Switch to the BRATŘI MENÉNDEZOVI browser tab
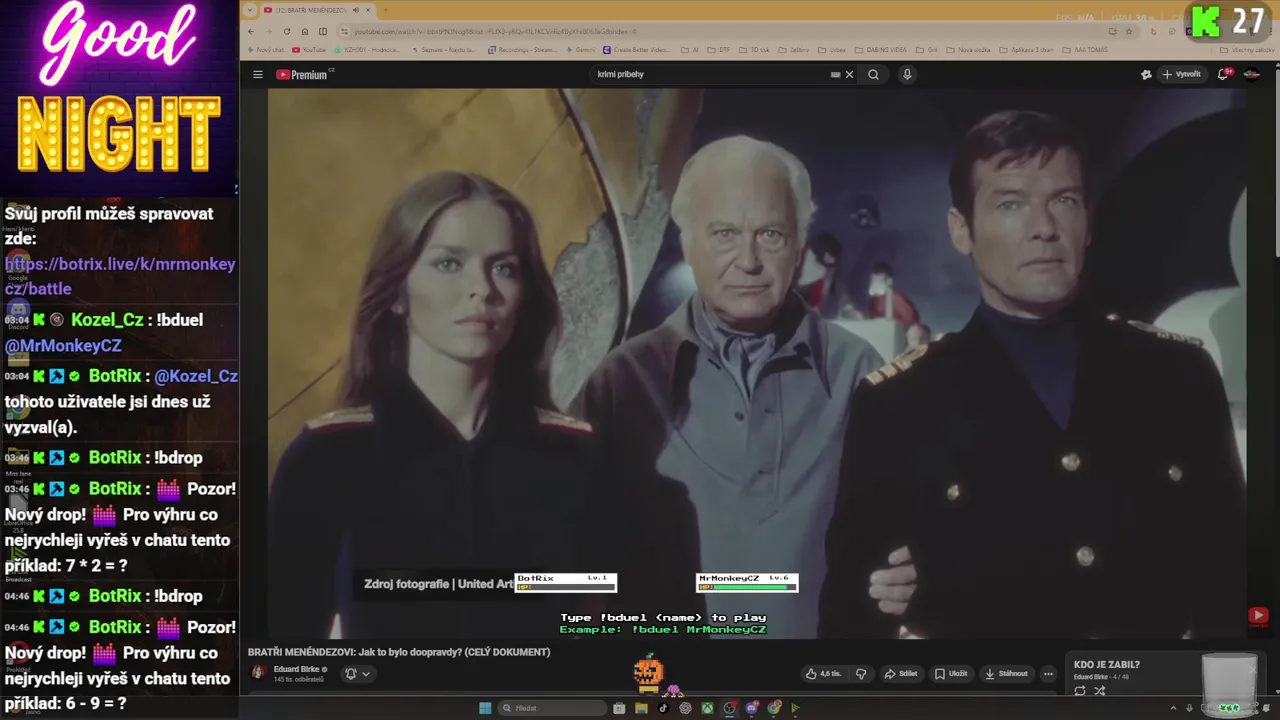This screenshot has height=720, width=1280. pos(312,10)
